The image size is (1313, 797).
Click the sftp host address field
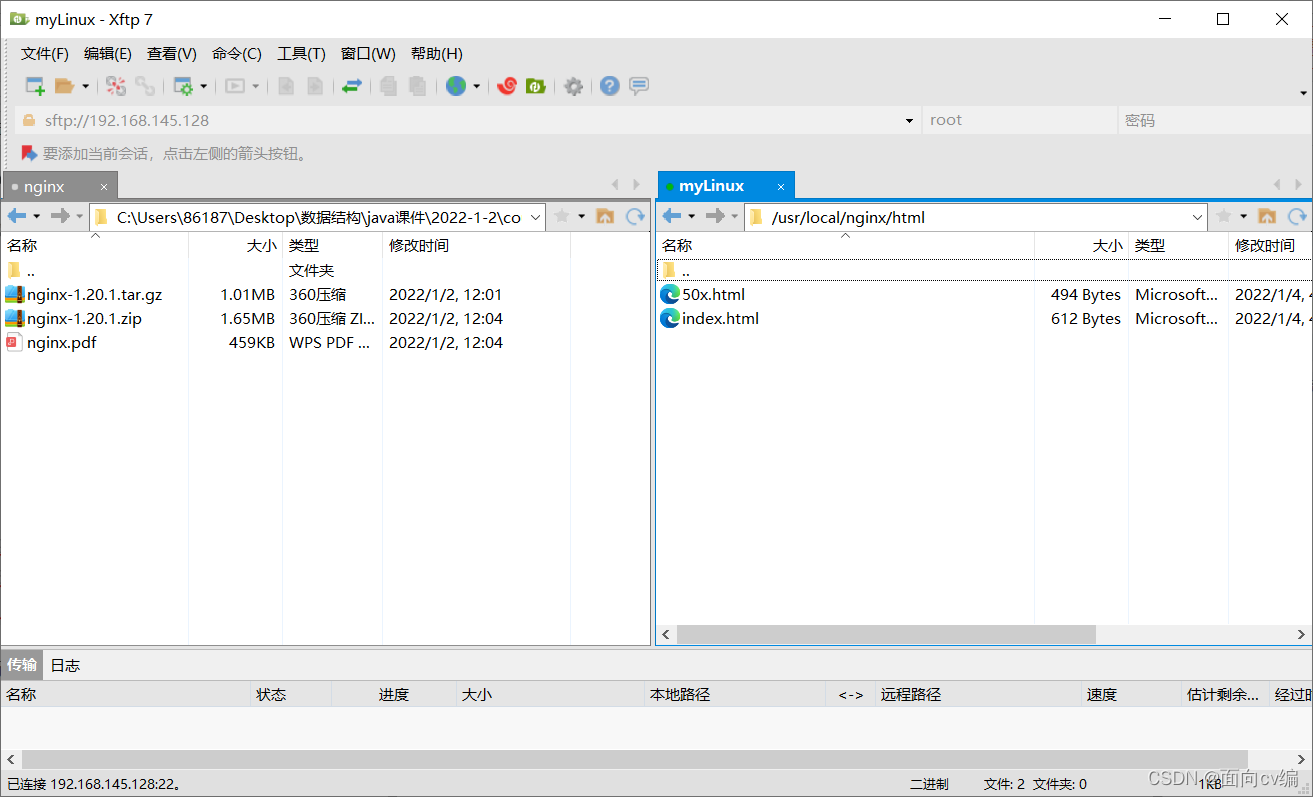point(470,121)
